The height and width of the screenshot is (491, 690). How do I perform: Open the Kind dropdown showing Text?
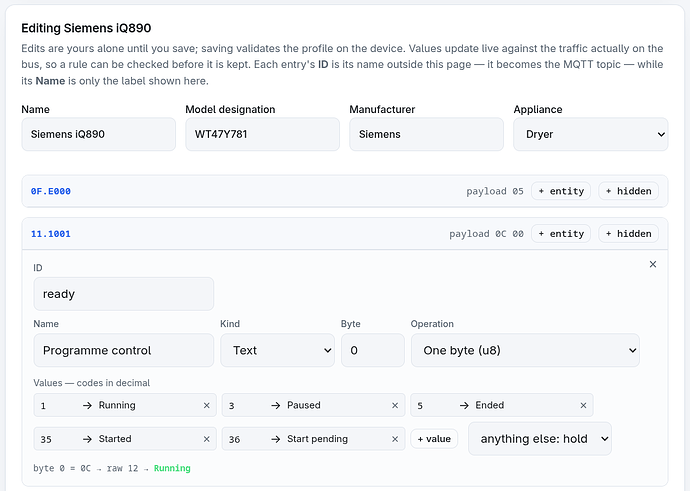[x=277, y=350]
